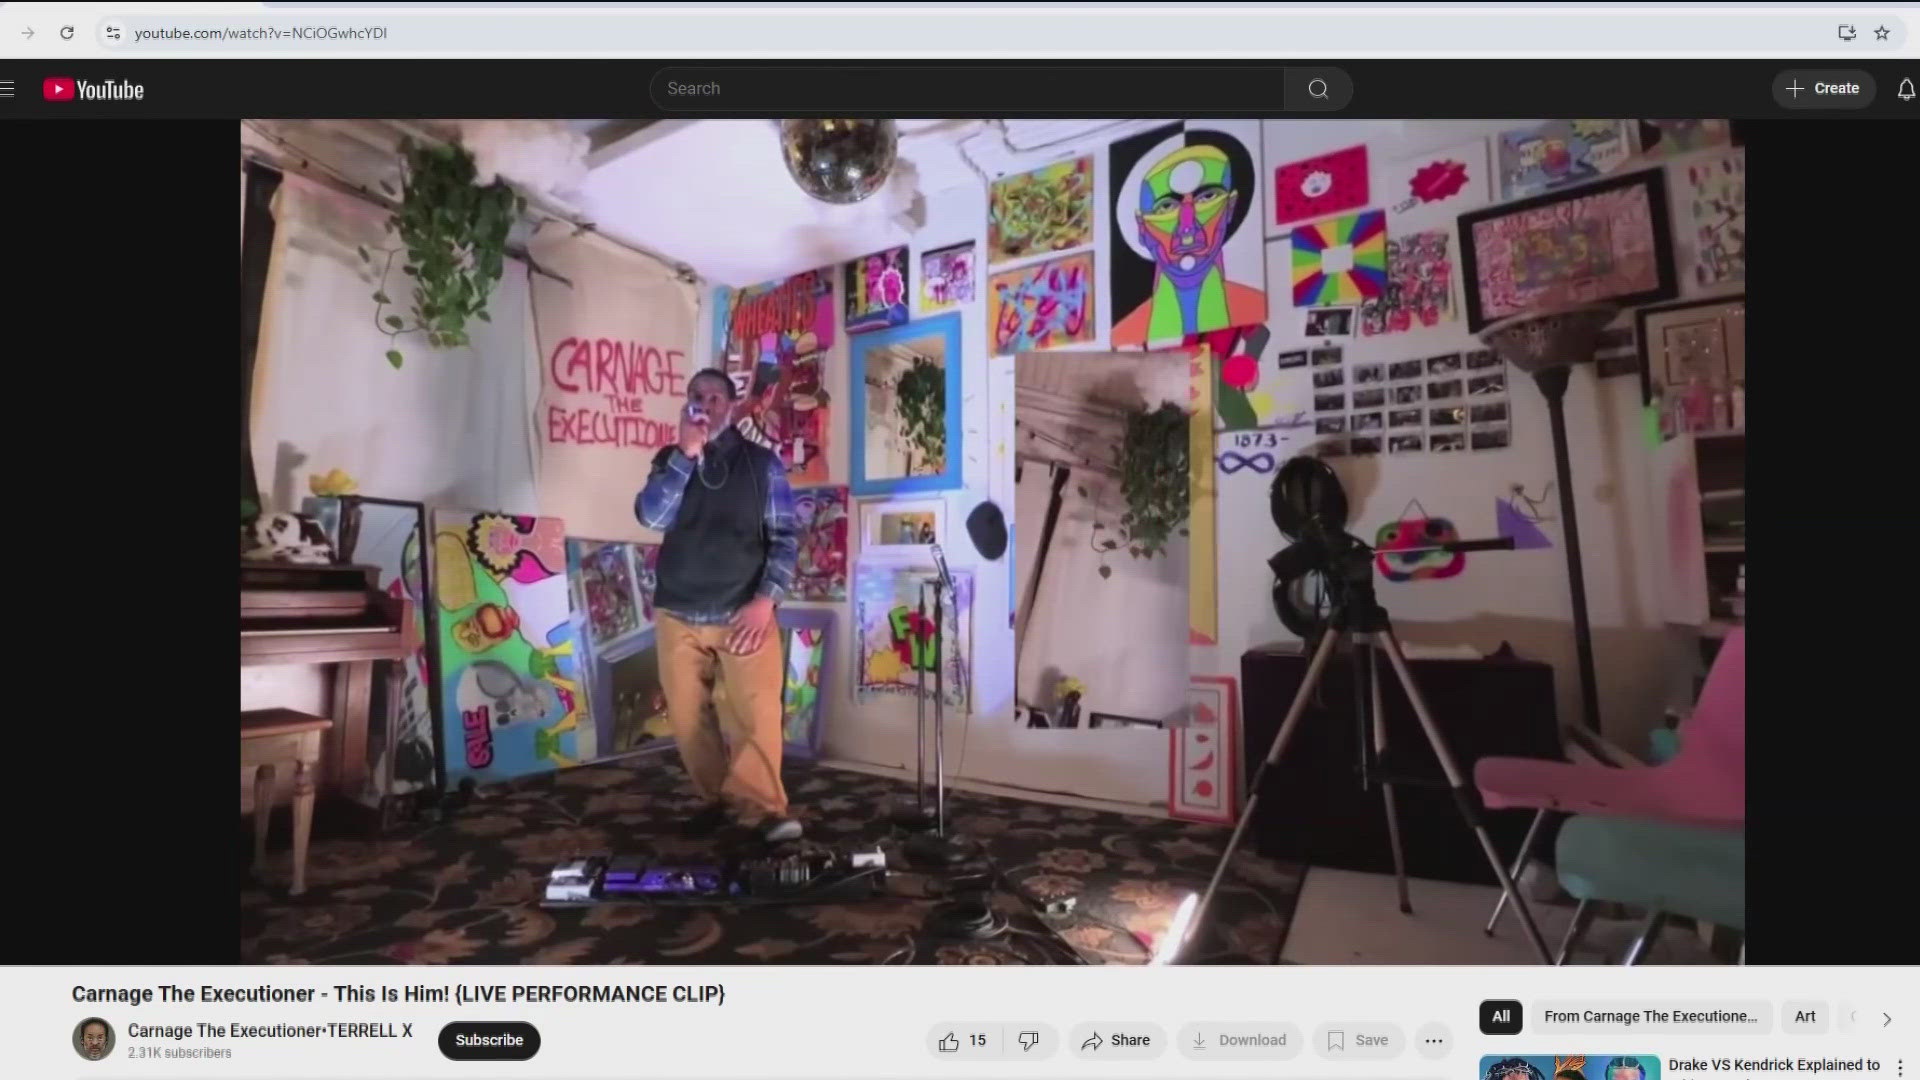Select the Art filter chip
Image resolution: width=1920 pixels, height=1080 pixels.
point(1804,1017)
